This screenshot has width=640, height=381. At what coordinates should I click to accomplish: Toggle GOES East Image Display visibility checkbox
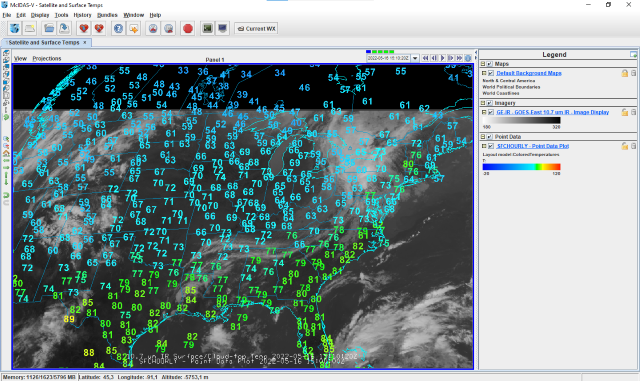(491, 112)
